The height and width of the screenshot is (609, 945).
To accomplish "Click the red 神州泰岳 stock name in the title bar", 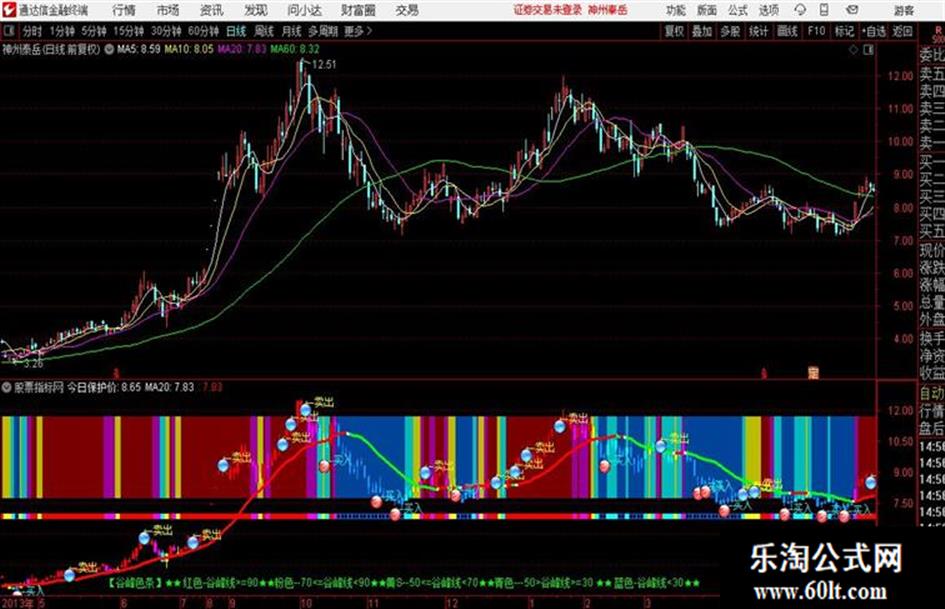I will point(608,10).
